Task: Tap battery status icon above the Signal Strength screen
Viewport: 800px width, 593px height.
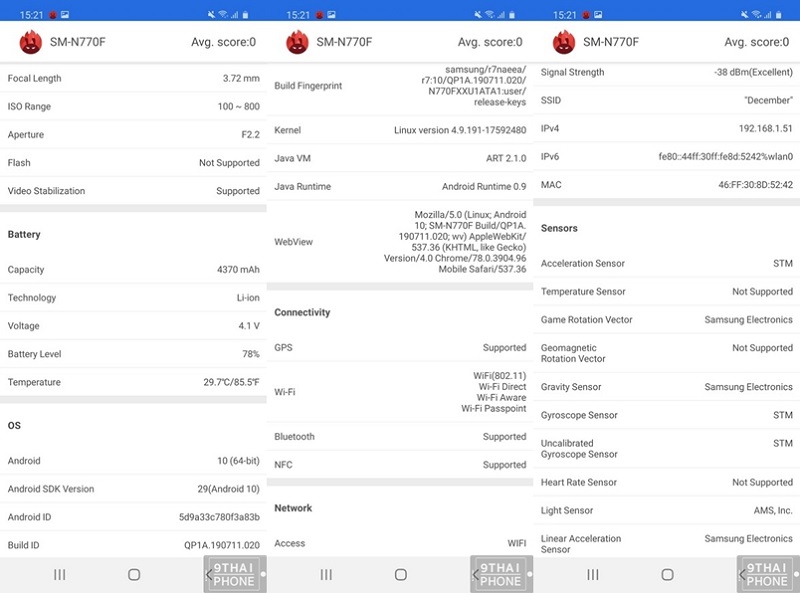Action: click(779, 15)
